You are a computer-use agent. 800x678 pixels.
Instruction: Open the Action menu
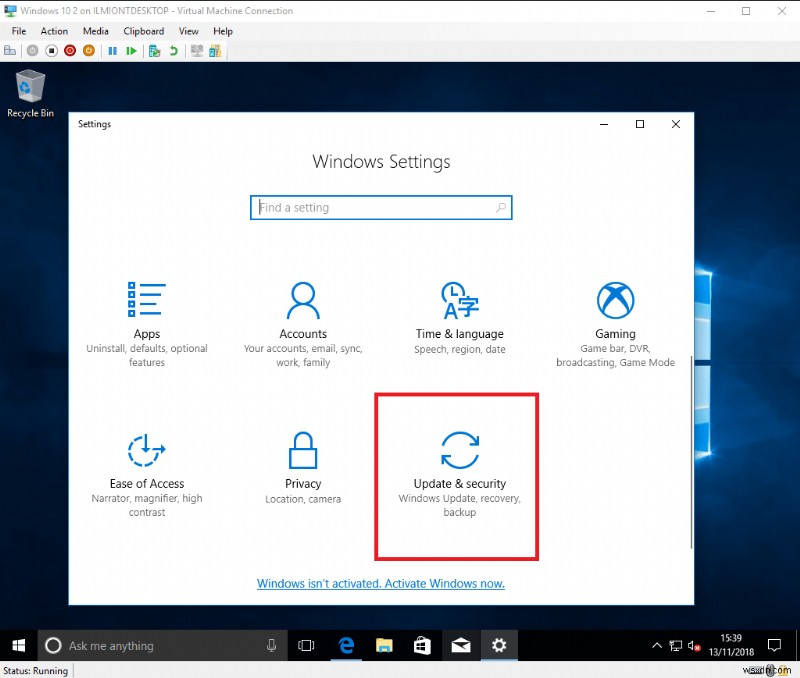pos(54,31)
